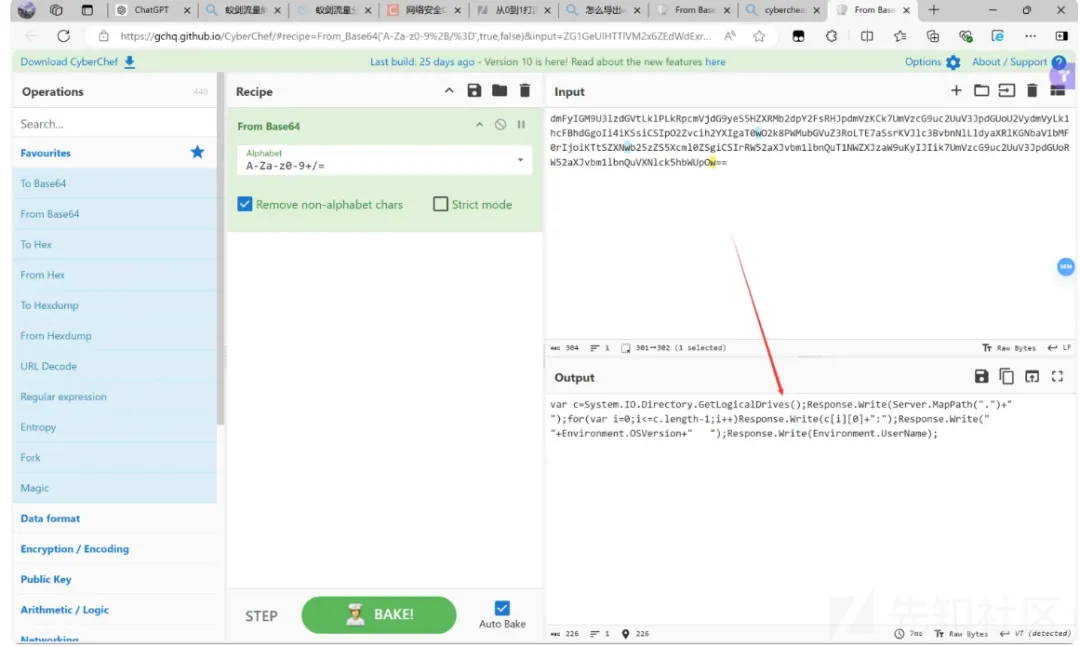
Task: Focus the operations Search field
Action: (114, 123)
